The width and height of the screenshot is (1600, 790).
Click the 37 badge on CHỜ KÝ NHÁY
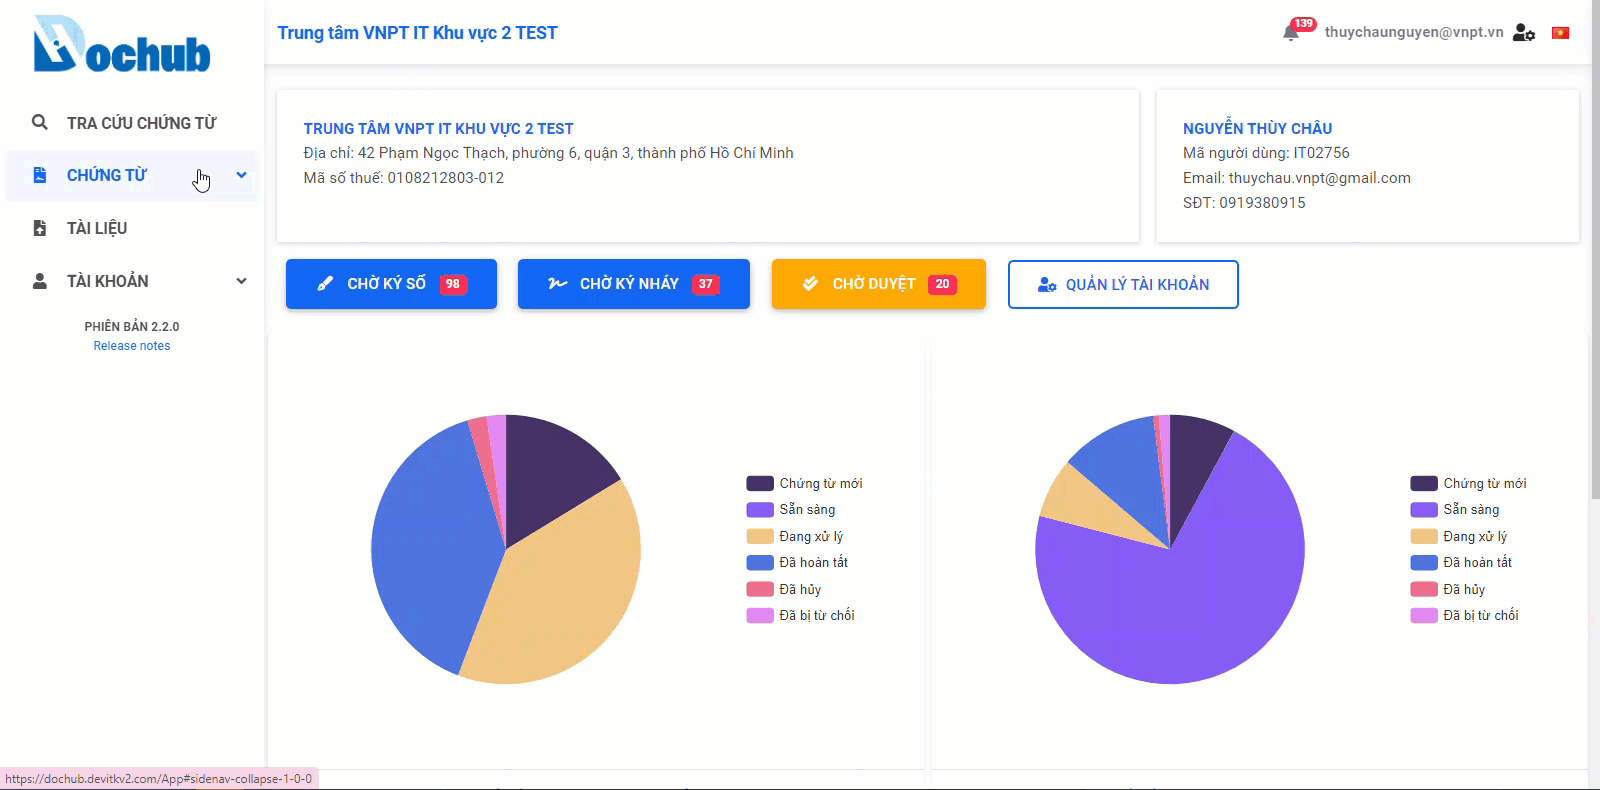coord(706,284)
